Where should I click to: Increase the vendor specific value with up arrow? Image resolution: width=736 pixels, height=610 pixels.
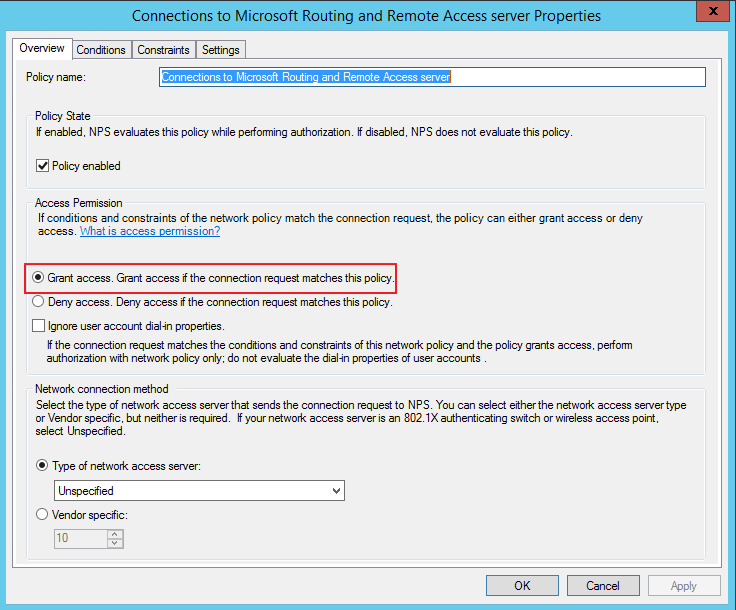115,534
